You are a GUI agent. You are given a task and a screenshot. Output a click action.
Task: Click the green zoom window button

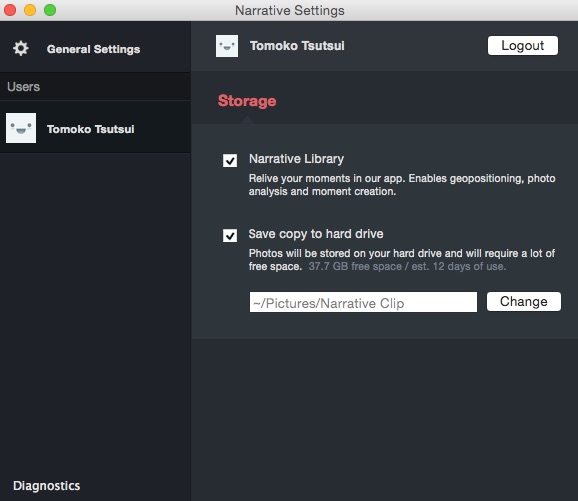point(50,10)
